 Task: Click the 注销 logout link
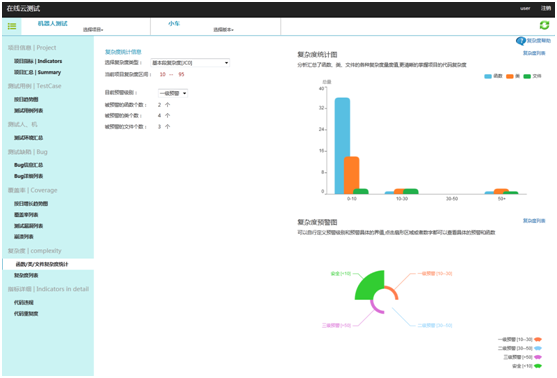tap(546, 8)
